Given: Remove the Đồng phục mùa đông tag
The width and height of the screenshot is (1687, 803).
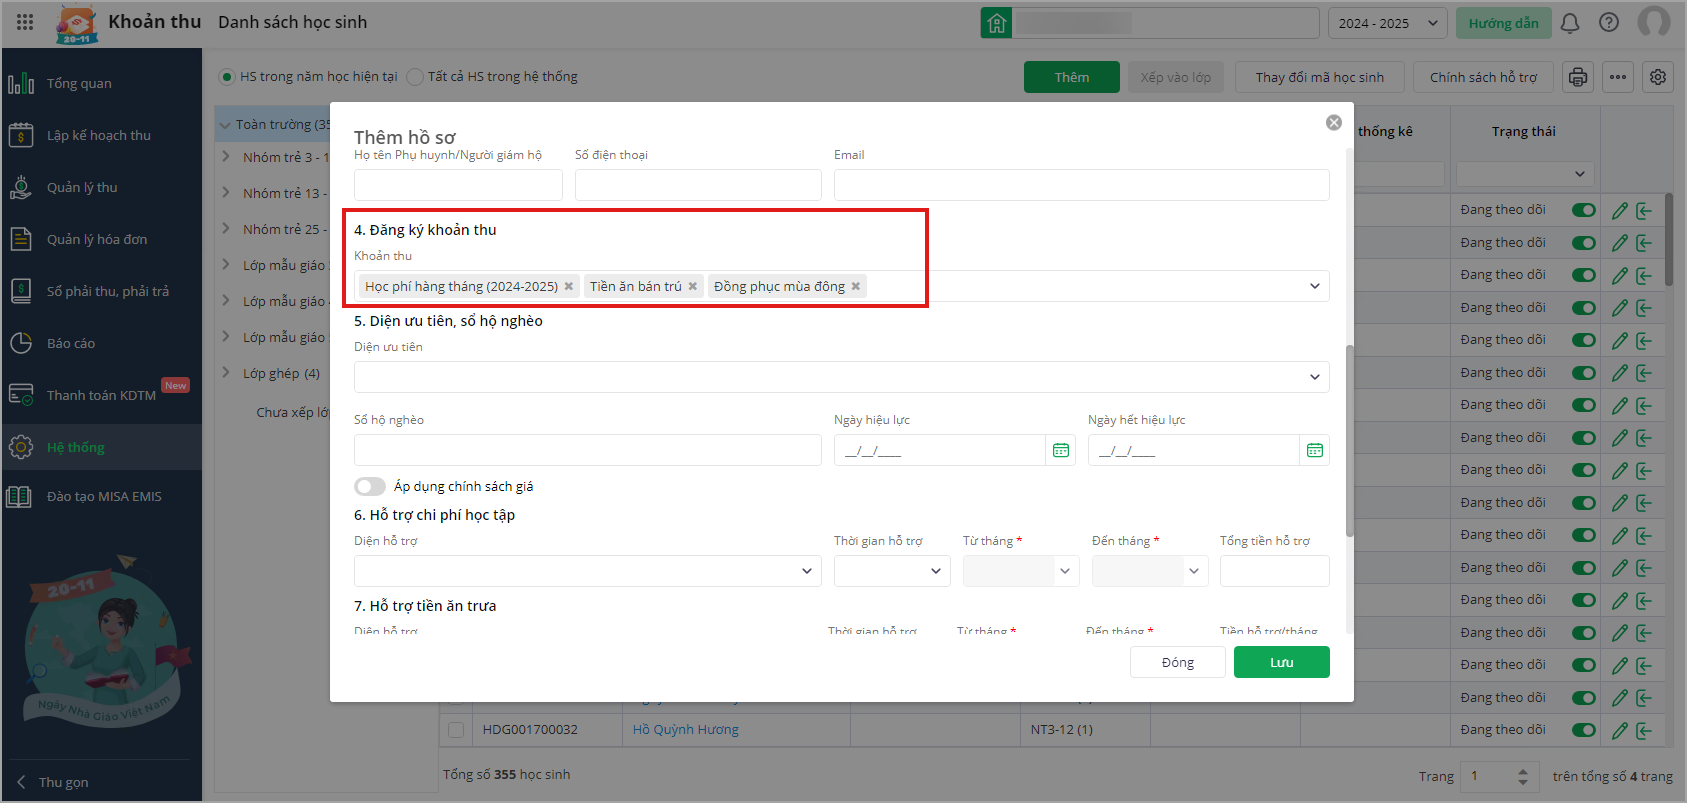Looking at the screenshot, I should click(856, 286).
